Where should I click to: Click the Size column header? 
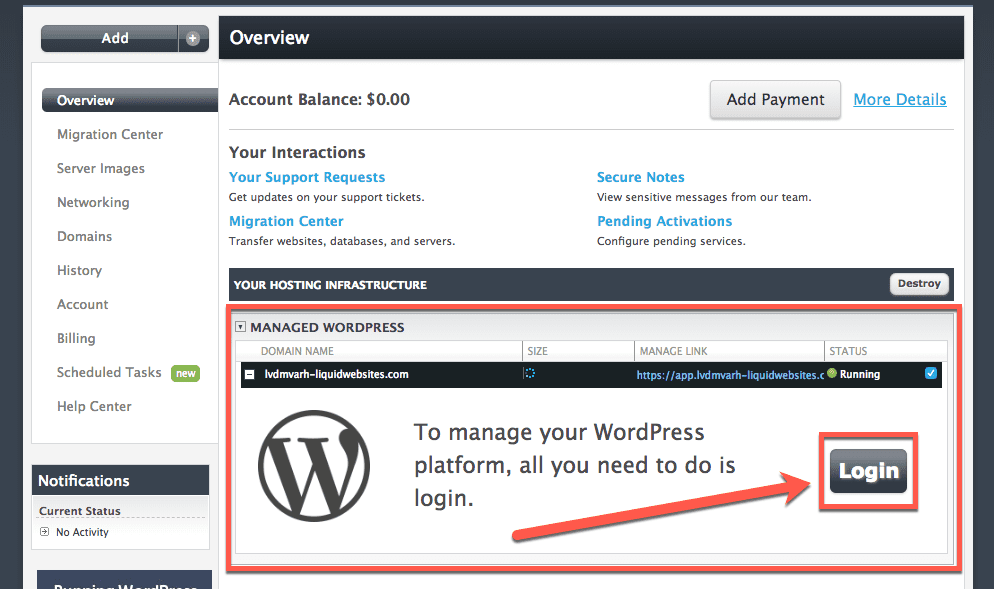coord(538,351)
